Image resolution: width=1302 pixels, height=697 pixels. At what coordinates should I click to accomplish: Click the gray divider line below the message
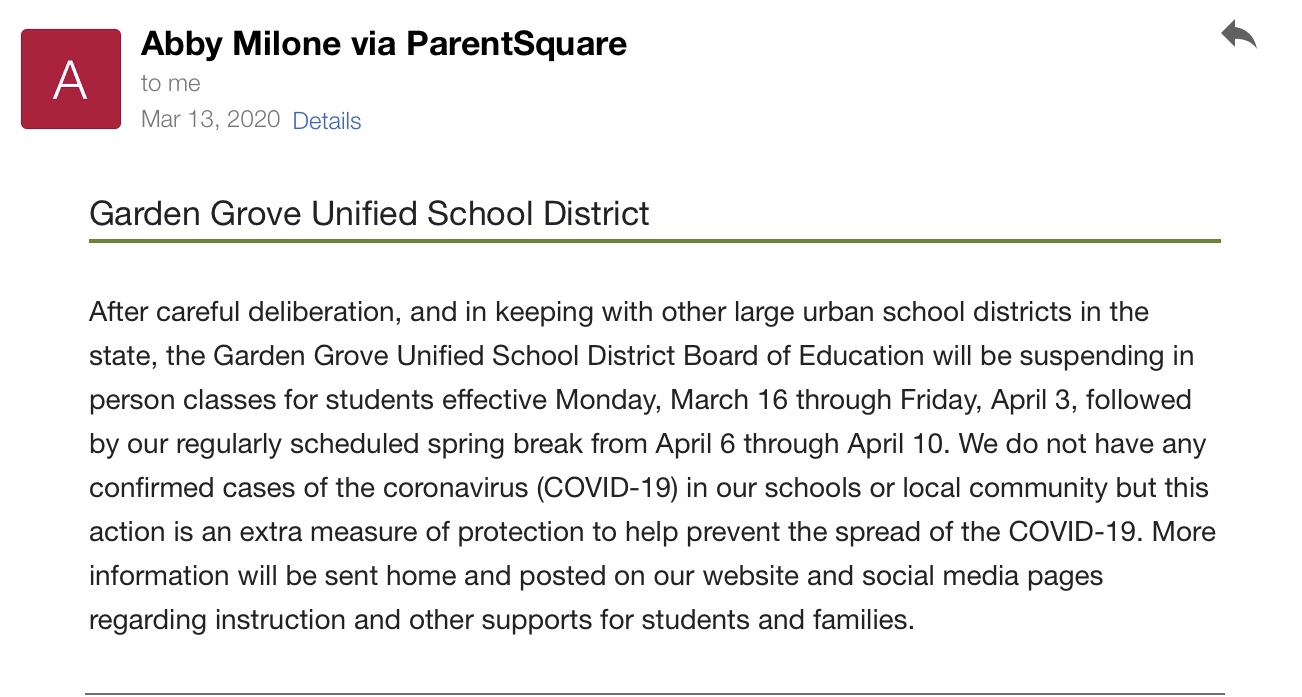654,692
